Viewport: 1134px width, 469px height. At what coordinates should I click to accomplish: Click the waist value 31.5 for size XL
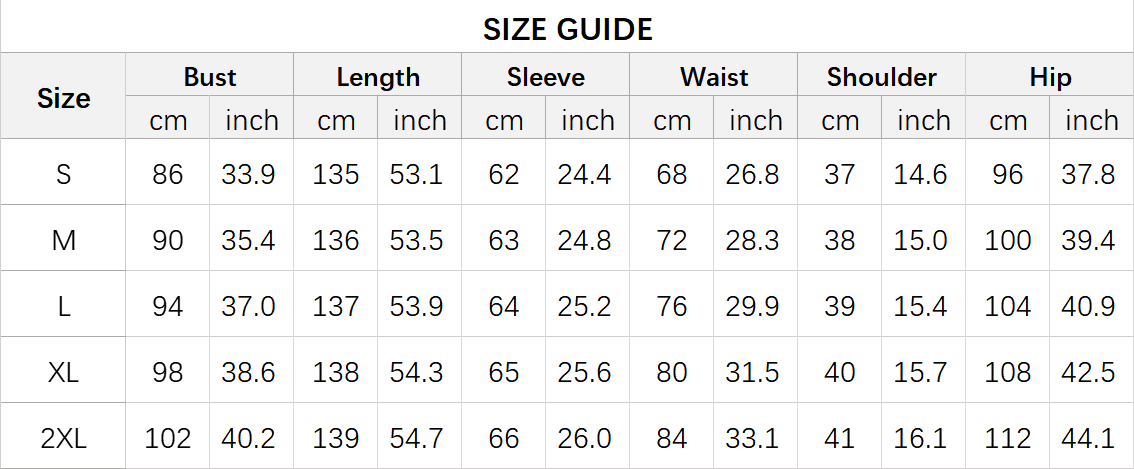(752, 372)
